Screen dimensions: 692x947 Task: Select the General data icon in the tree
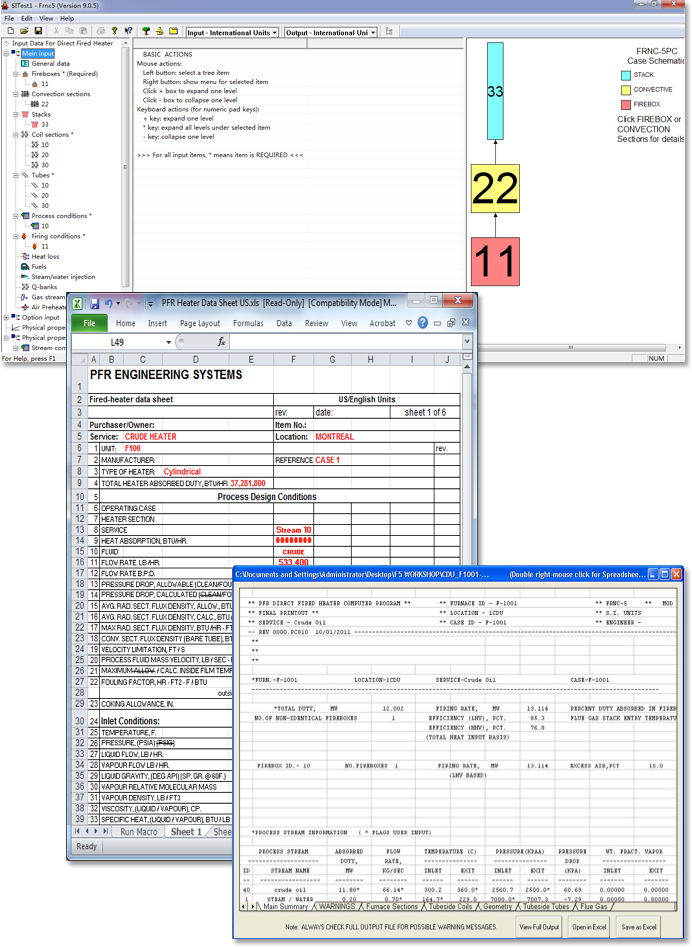pos(25,63)
